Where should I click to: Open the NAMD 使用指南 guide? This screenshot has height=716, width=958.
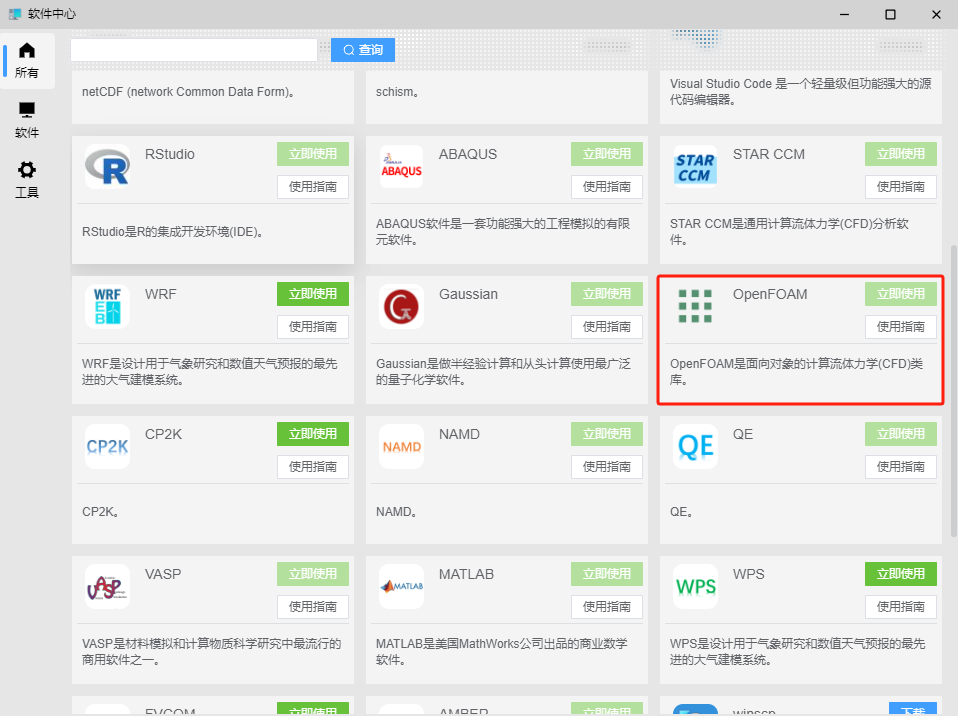point(607,467)
